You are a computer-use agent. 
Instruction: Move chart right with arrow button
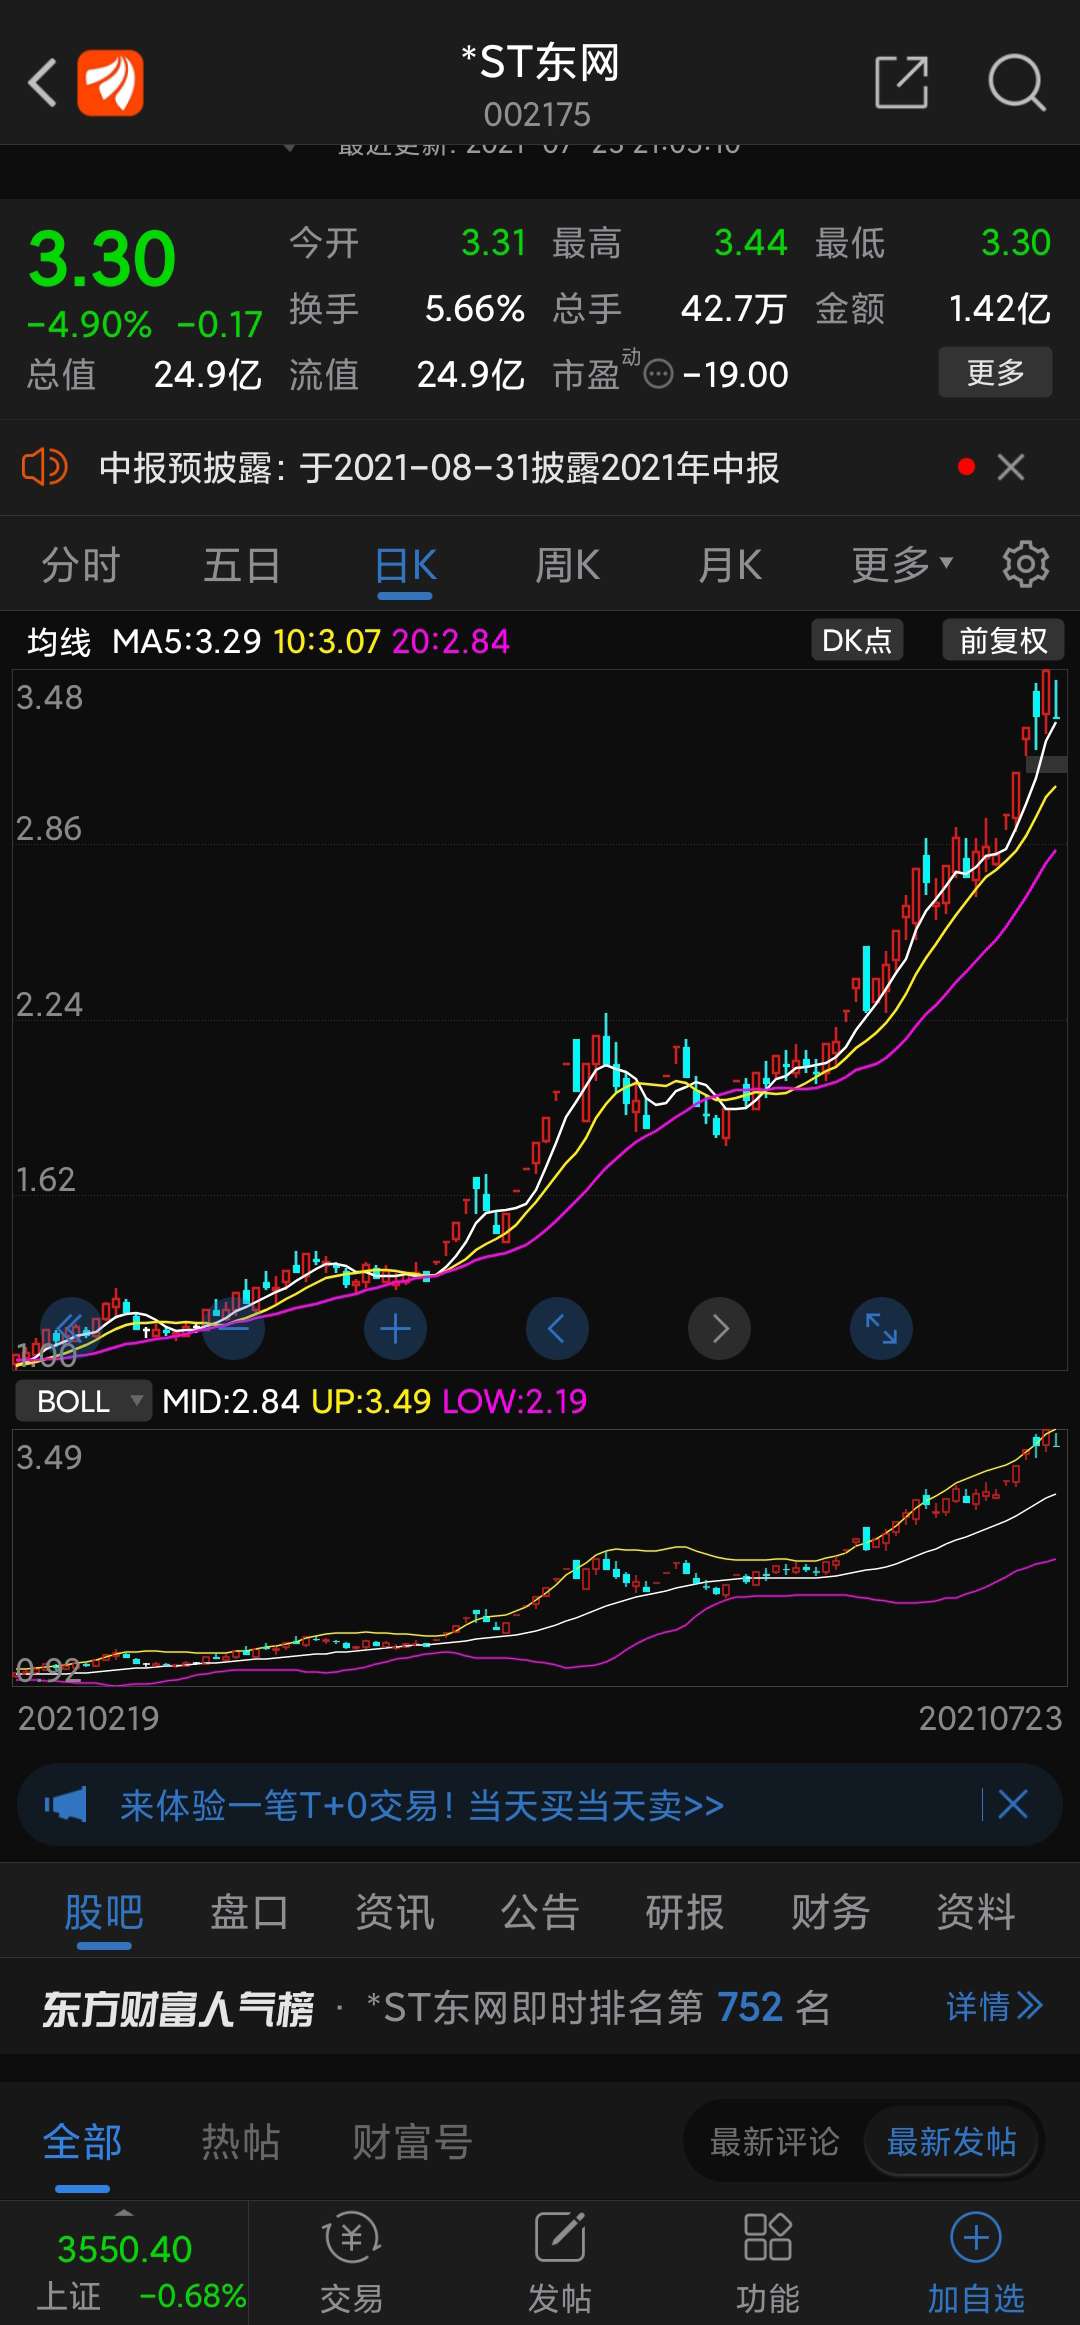click(x=719, y=1328)
